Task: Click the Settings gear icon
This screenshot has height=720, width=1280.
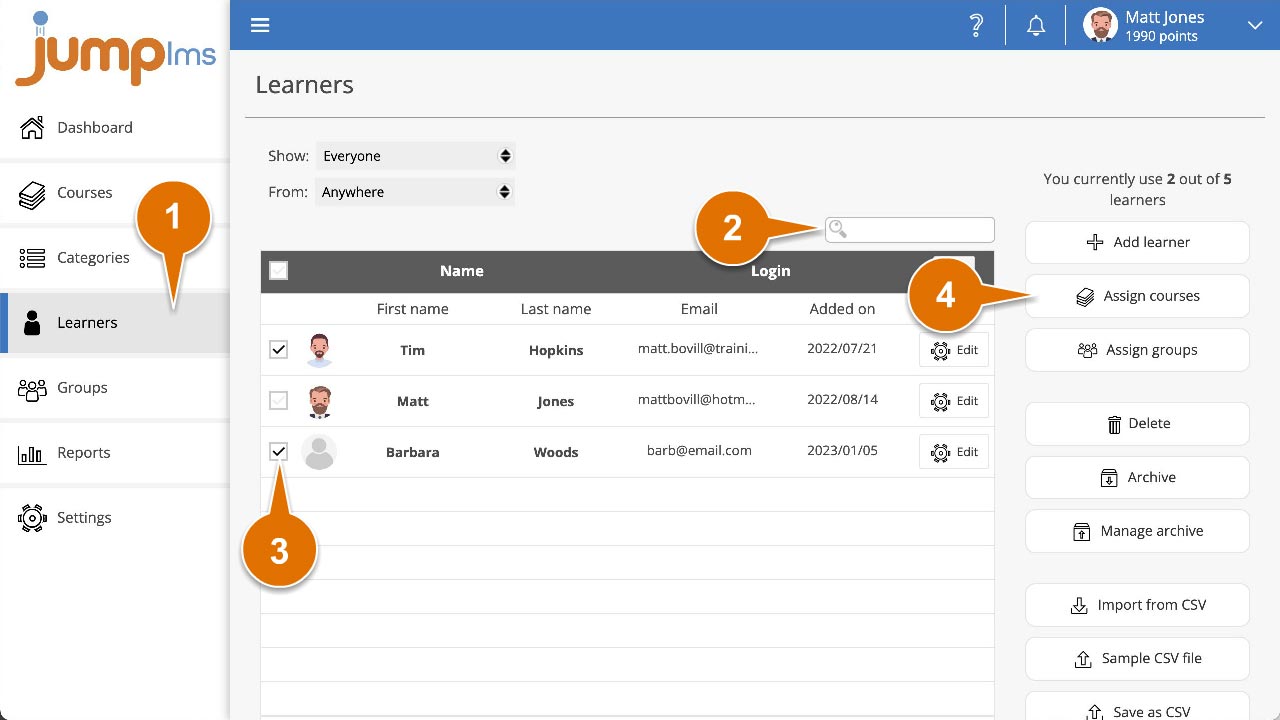Action: point(32,518)
